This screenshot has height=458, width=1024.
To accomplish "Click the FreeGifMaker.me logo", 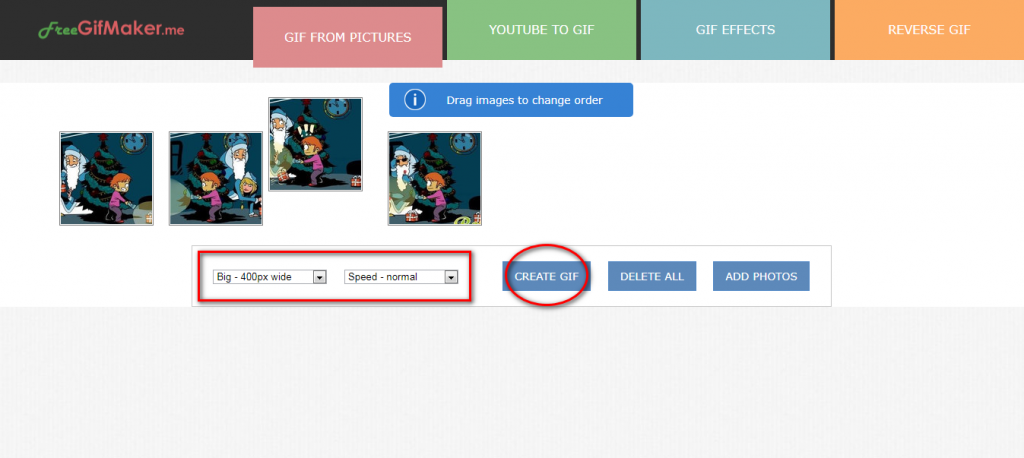I will pyautogui.click(x=111, y=30).
